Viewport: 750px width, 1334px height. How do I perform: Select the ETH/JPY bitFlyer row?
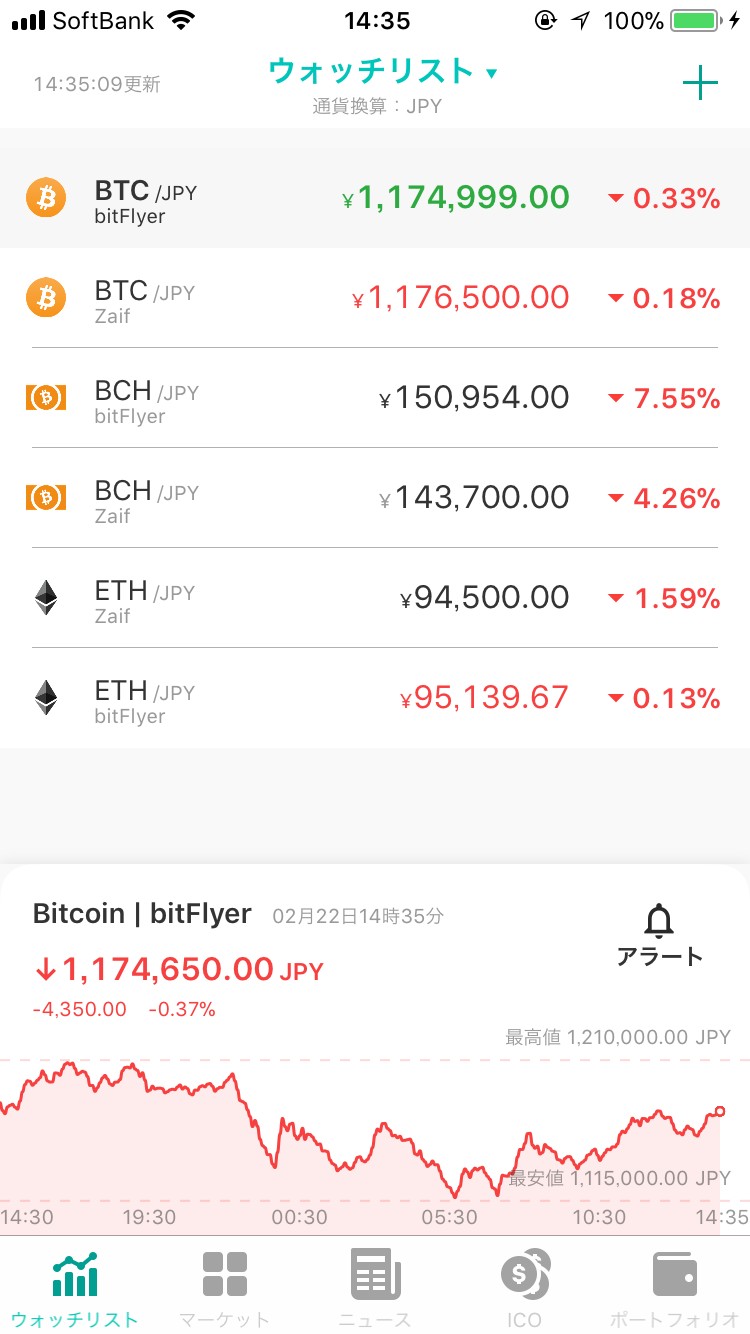[375, 698]
